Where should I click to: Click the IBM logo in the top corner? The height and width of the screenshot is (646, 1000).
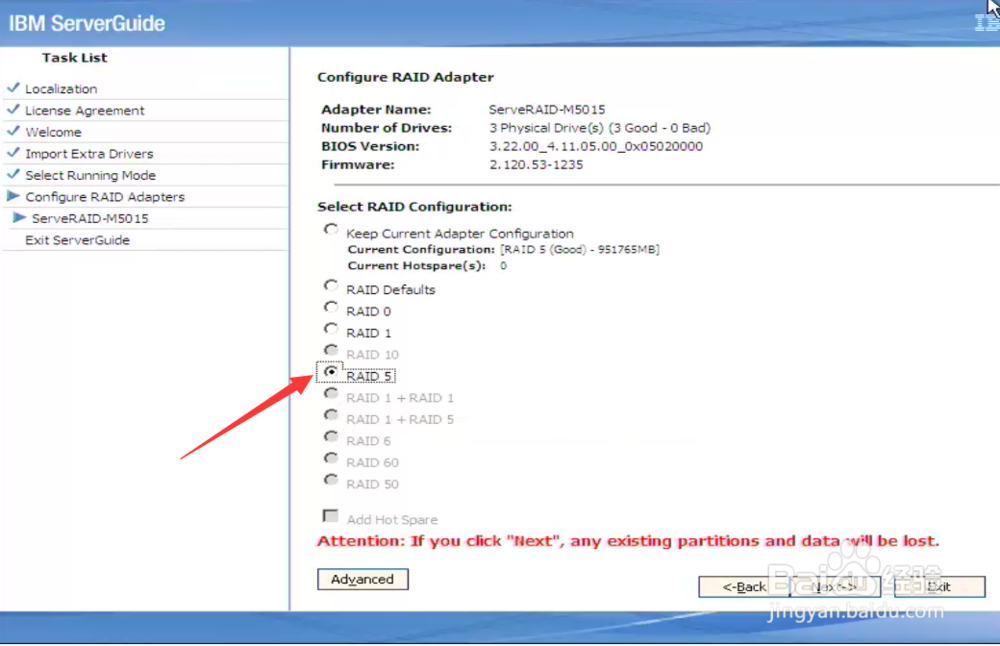[x=985, y=20]
